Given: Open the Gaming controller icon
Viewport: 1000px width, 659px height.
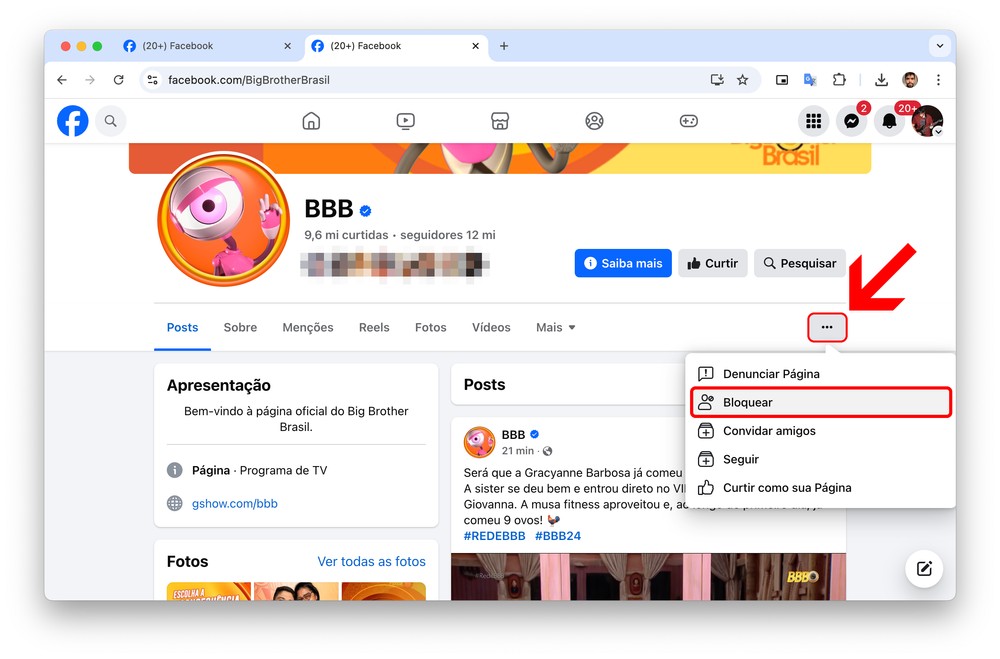Looking at the screenshot, I should [x=689, y=121].
